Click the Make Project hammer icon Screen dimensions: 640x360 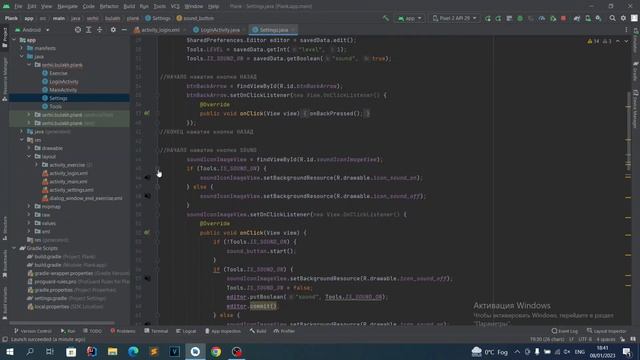click(x=386, y=18)
